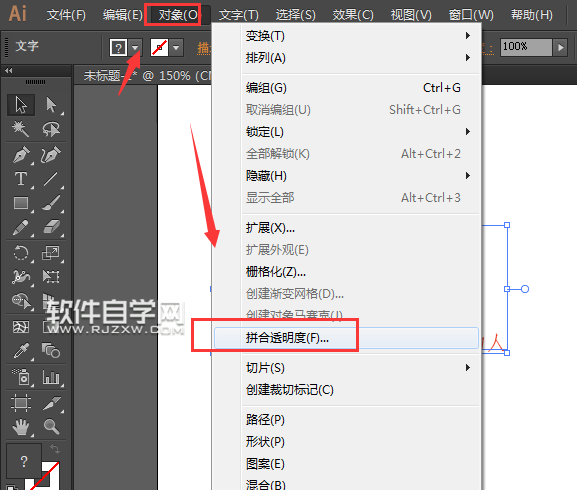Click the Ai application logo
The height and width of the screenshot is (490, 577).
(x=17, y=14)
